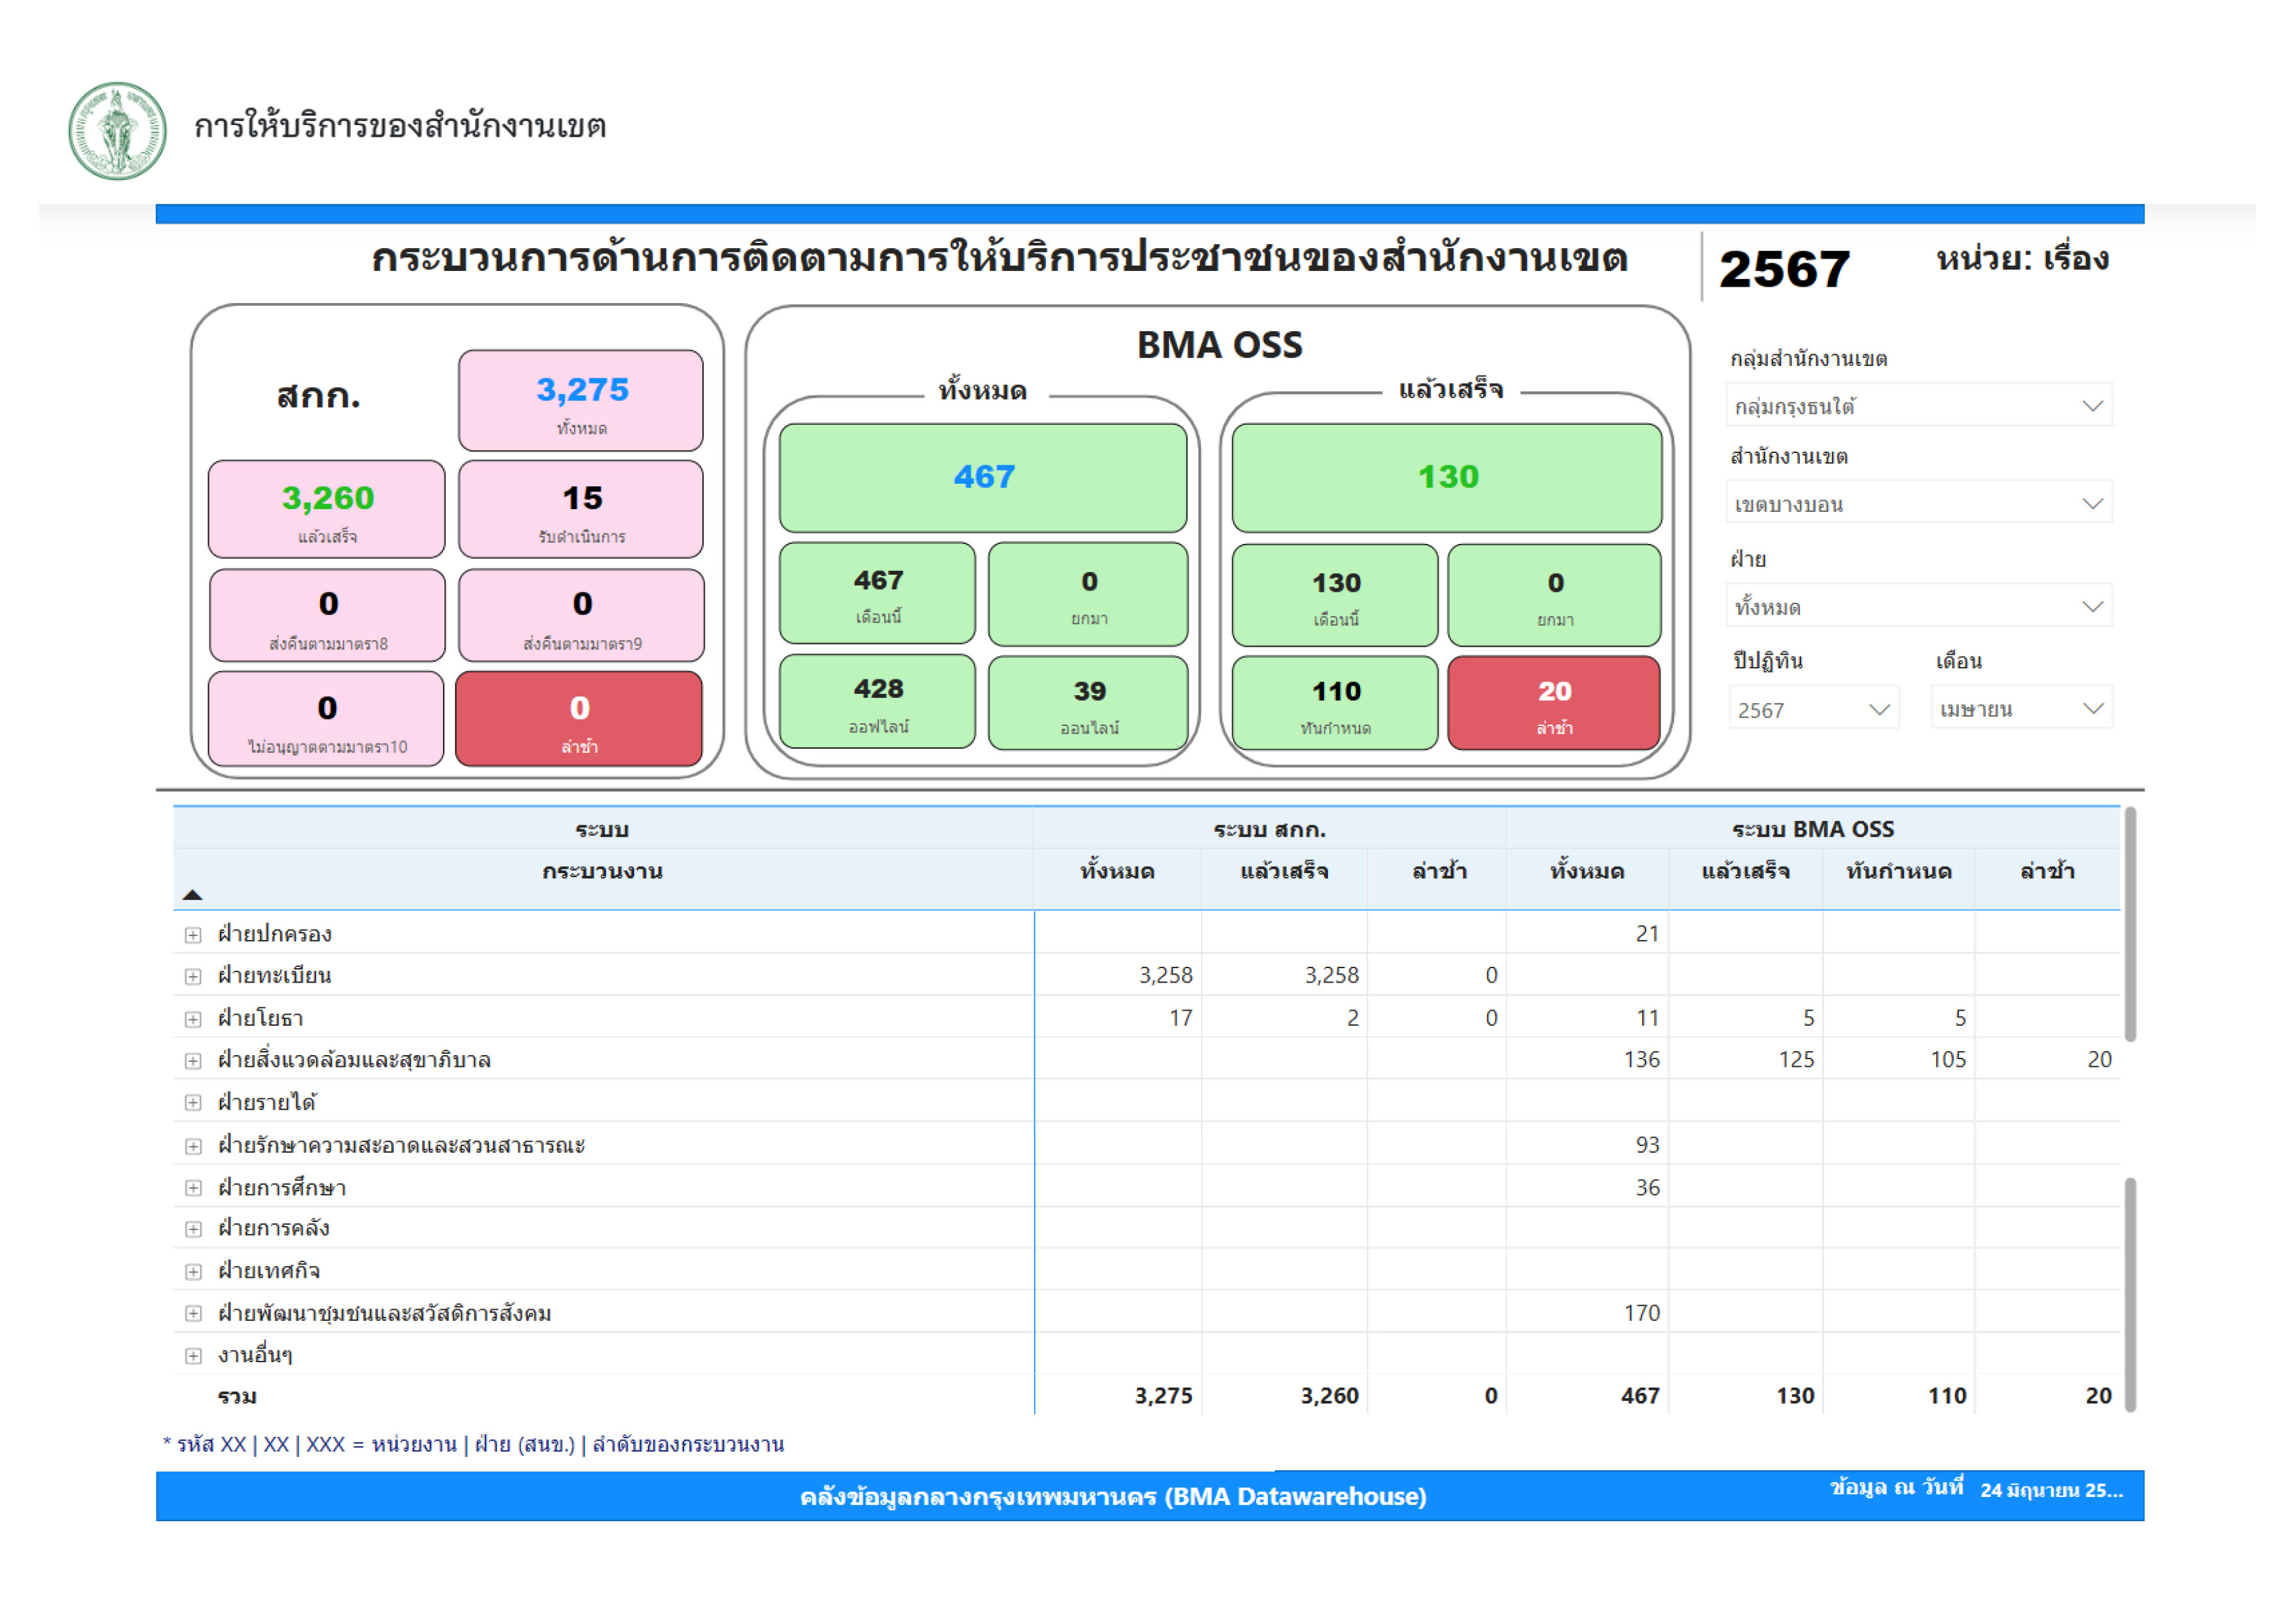Expand the ฝ่ายปกครอง row plus icon
Screen dimensions: 2296x1624
[193, 936]
